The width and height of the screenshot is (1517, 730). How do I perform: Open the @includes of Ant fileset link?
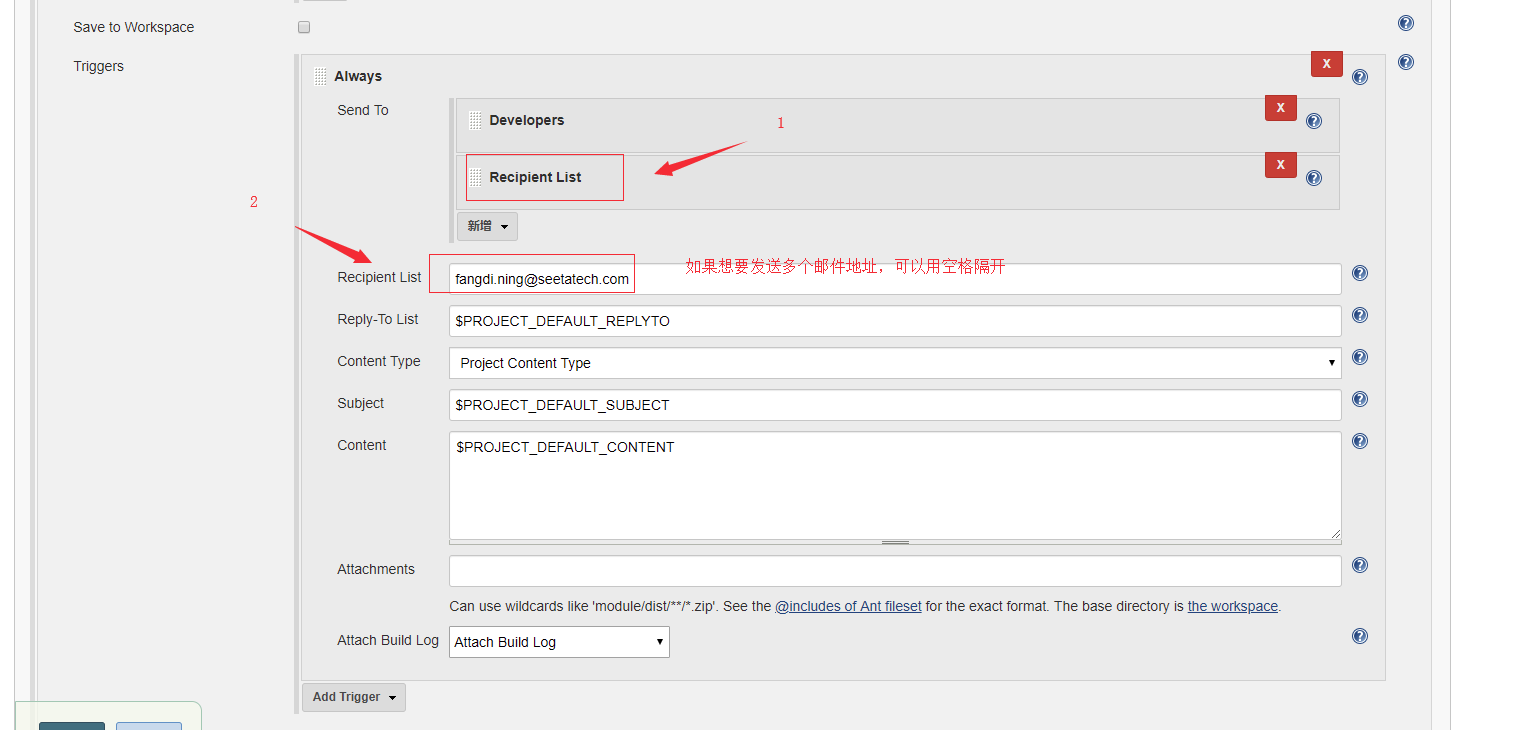(x=848, y=606)
